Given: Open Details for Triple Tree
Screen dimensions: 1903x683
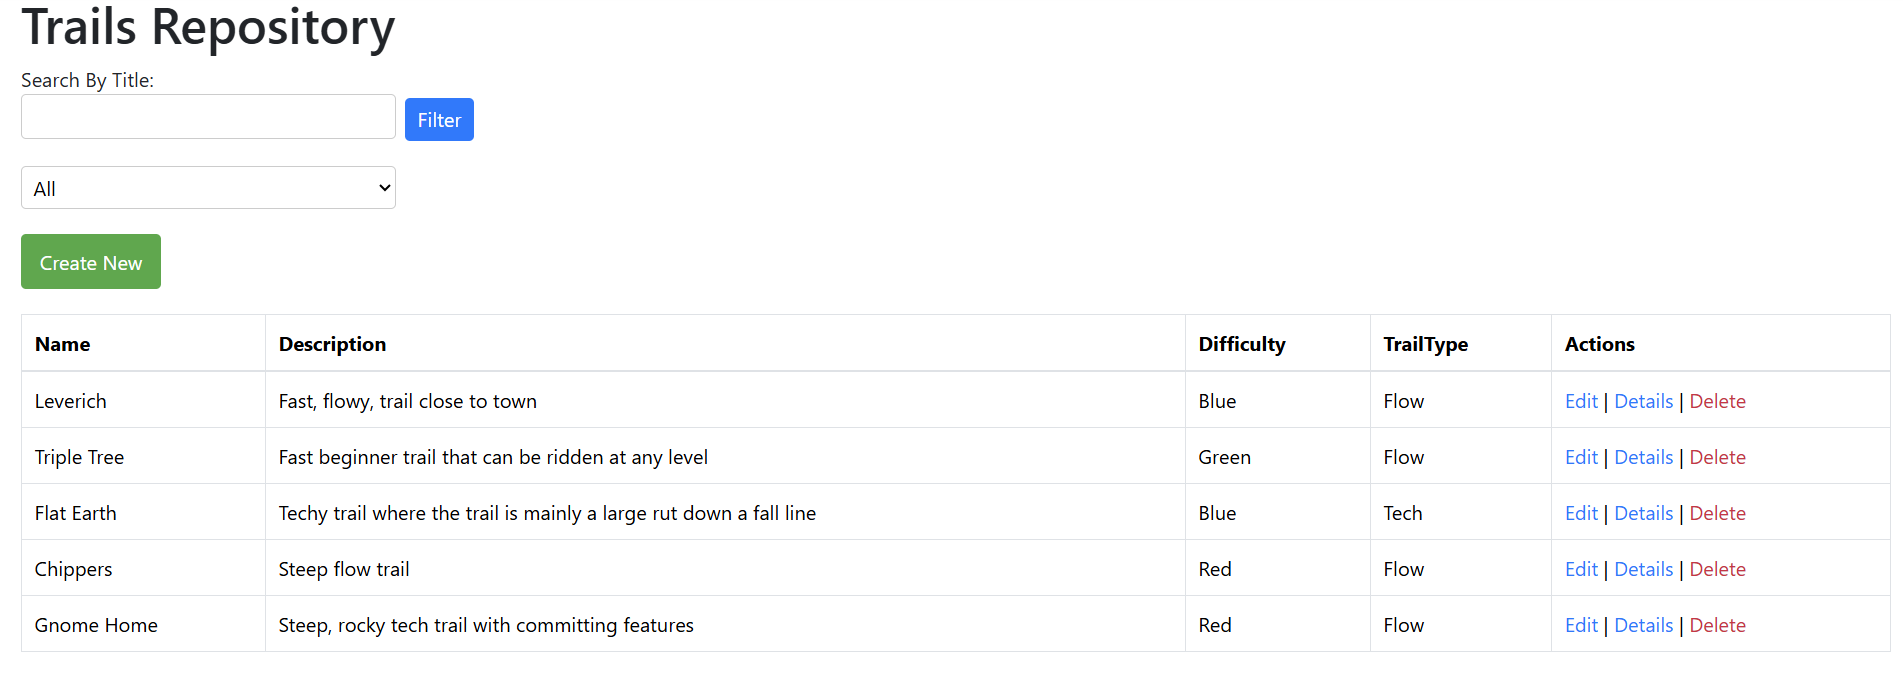Looking at the screenshot, I should 1643,457.
